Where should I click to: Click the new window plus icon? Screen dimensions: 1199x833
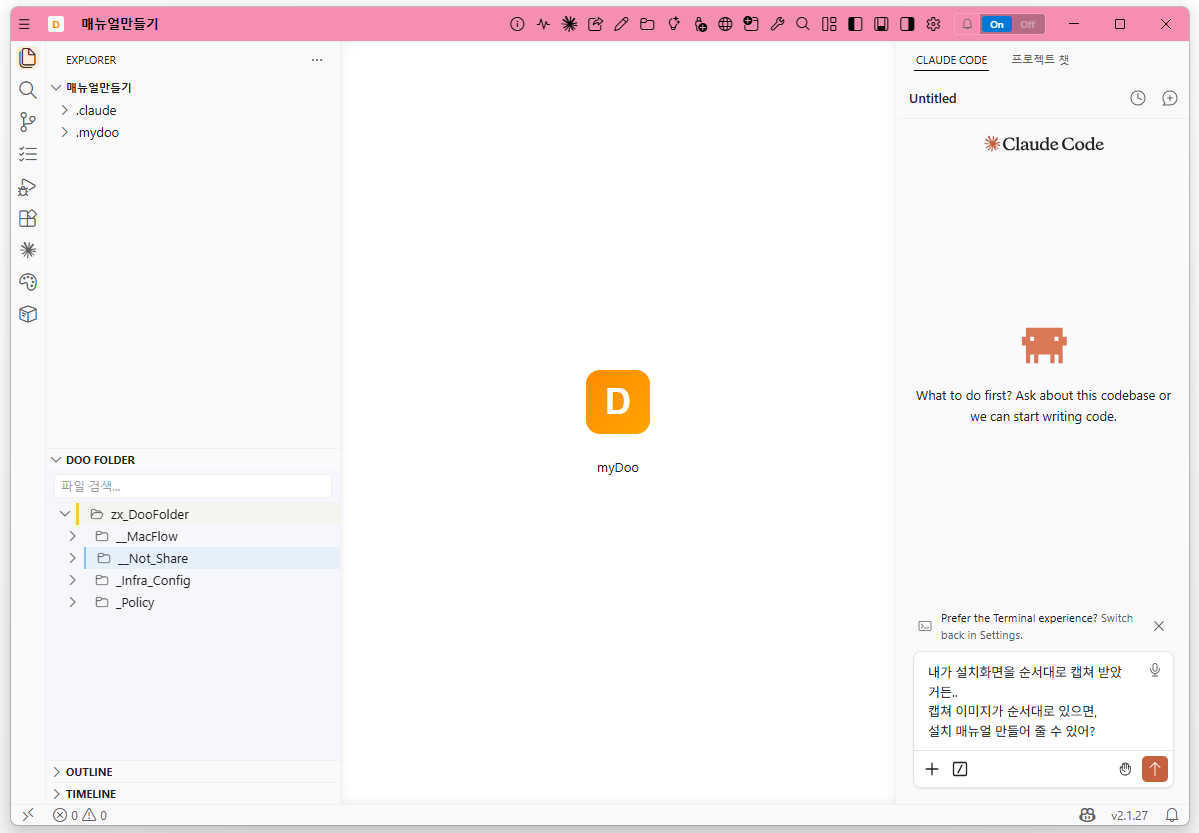coord(752,24)
